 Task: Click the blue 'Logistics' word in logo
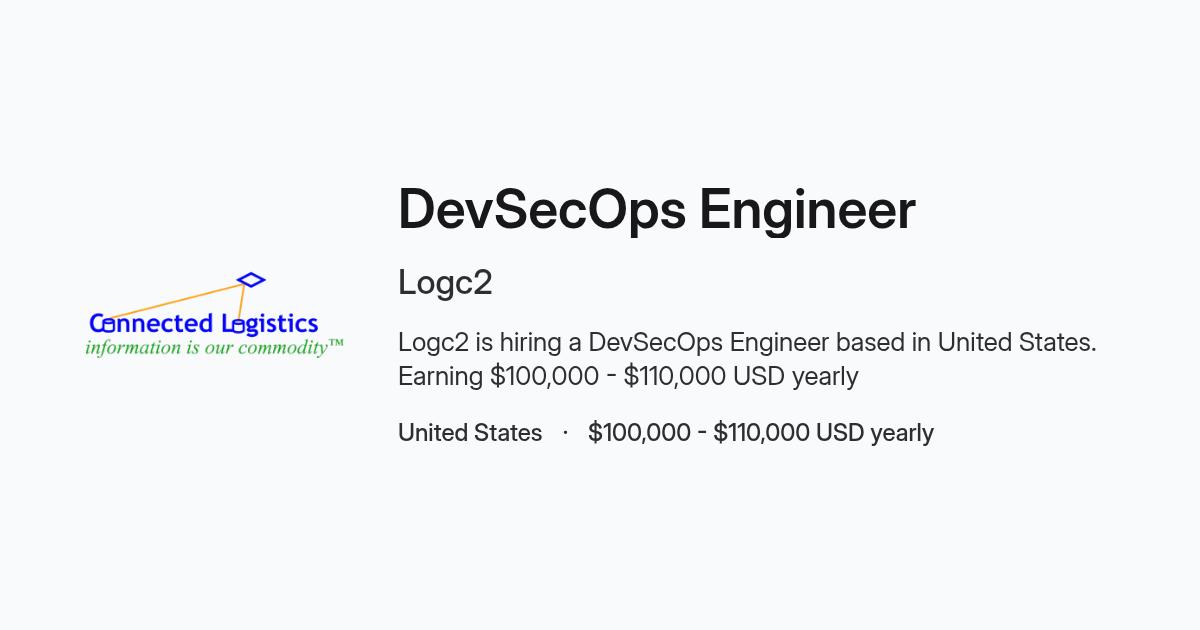(x=270, y=324)
